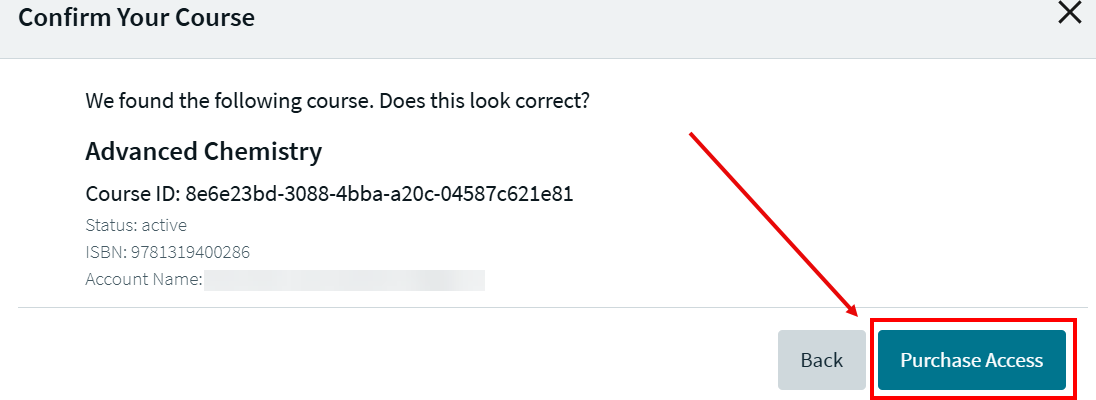Click the course ID value 8e6e23bd-3088-4bba-a20c-04587c621e81
The width and height of the screenshot is (1096, 400).
click(x=379, y=194)
